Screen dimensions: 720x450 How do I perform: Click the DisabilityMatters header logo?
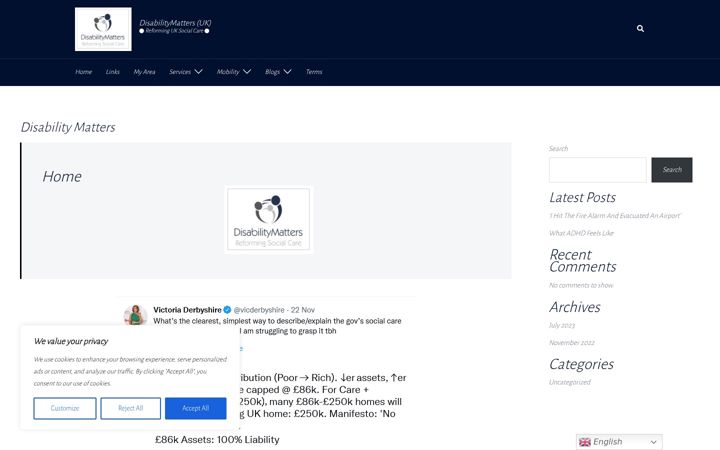(x=103, y=29)
